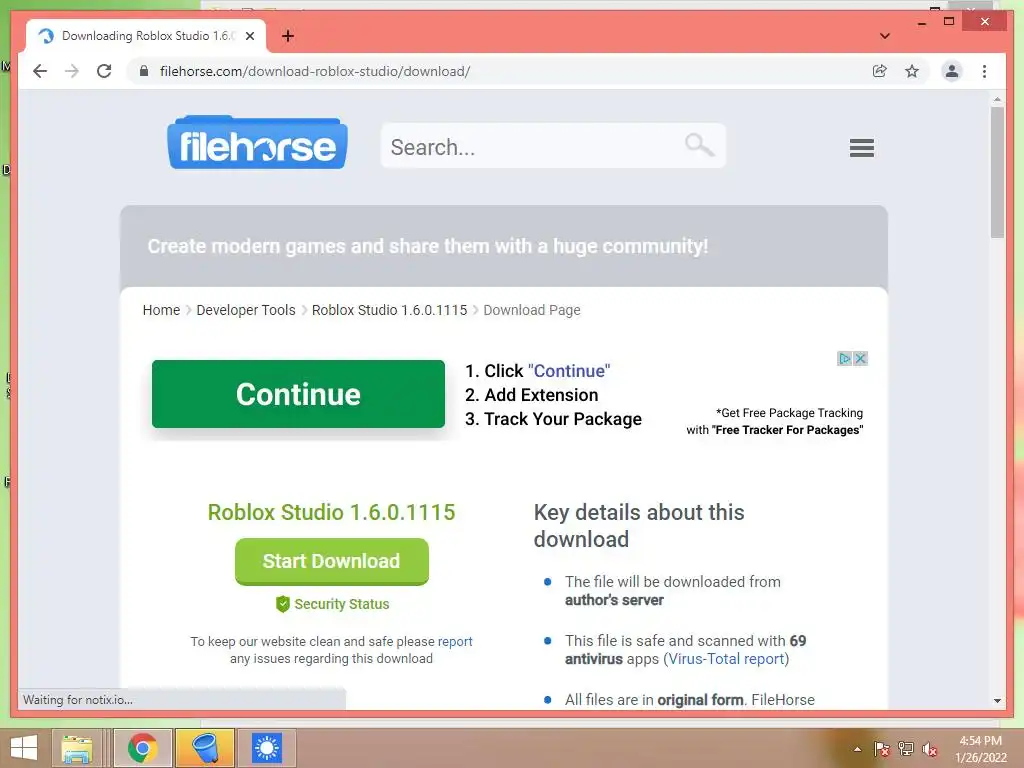
Task: Click the FileHorse search field
Action: pos(552,146)
